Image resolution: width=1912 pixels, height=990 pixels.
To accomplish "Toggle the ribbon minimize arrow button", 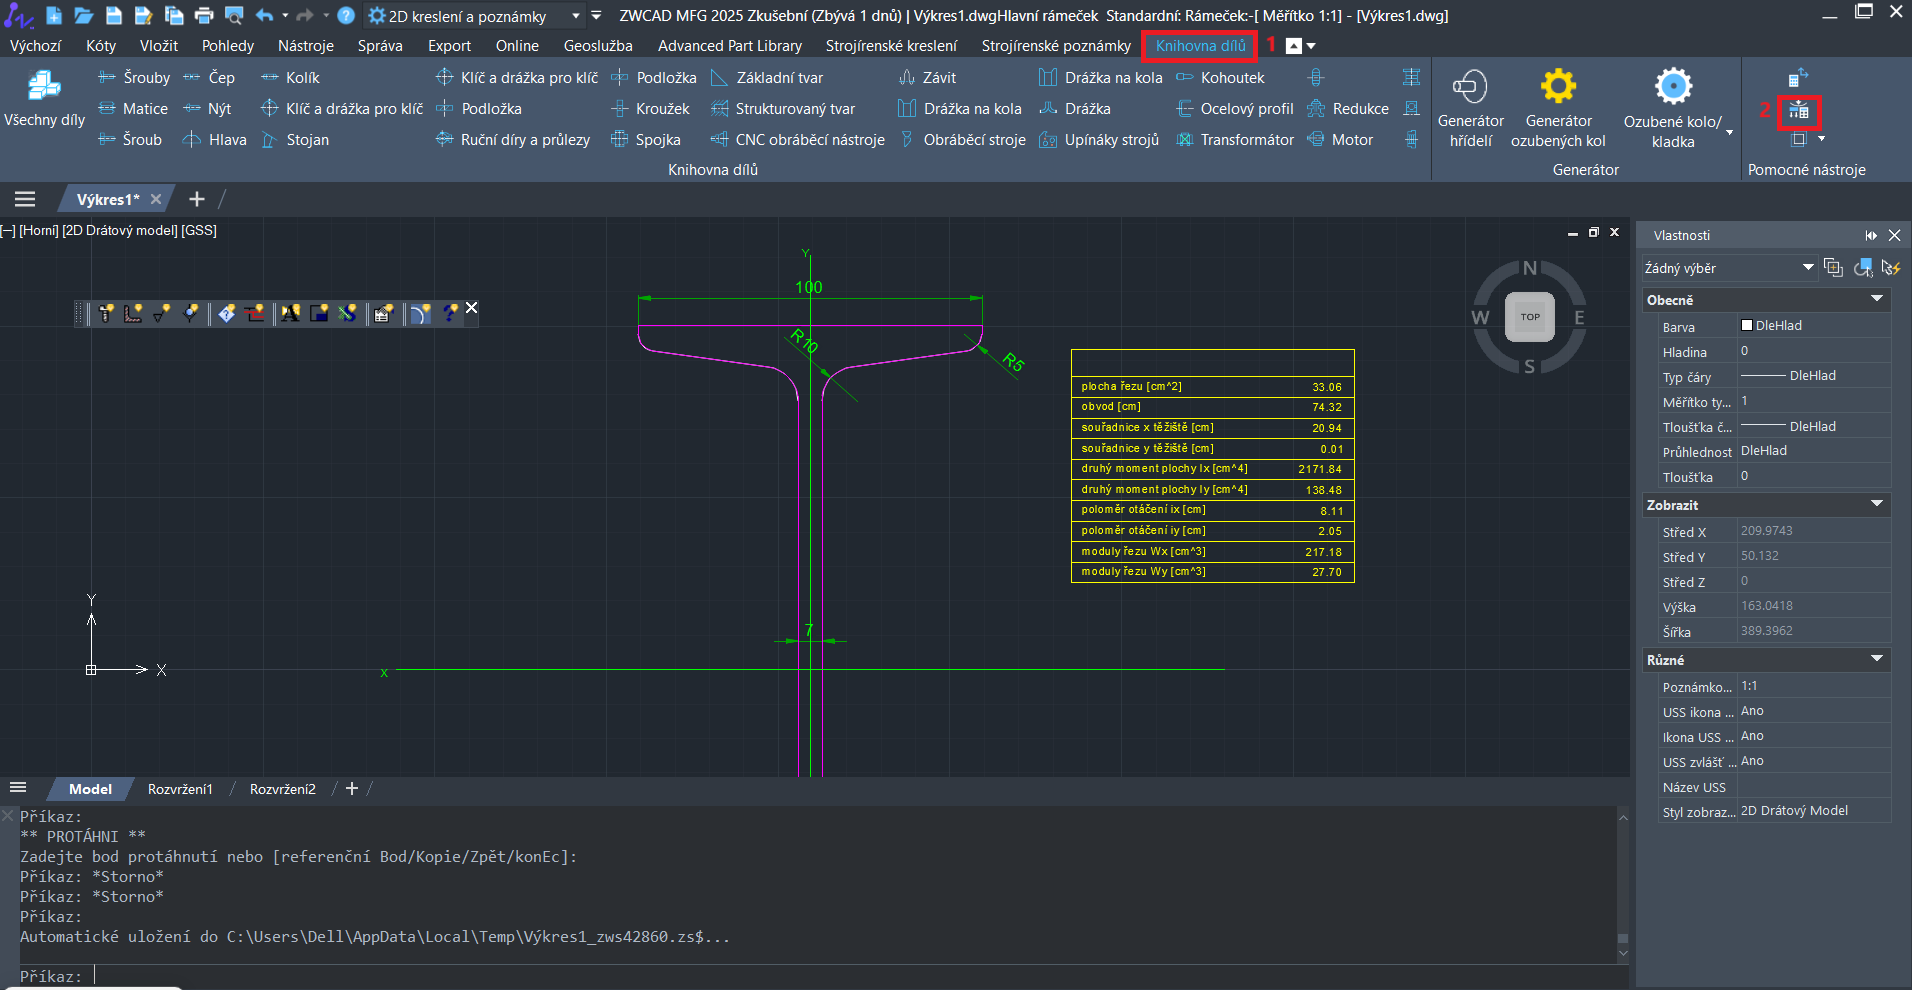I will point(1294,46).
